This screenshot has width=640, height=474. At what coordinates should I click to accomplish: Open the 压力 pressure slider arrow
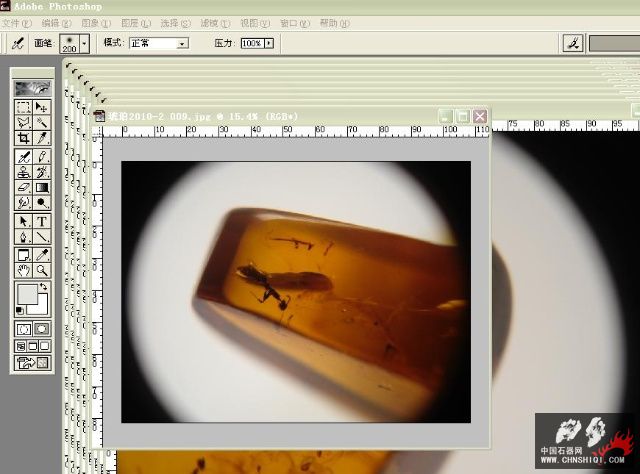[269, 43]
